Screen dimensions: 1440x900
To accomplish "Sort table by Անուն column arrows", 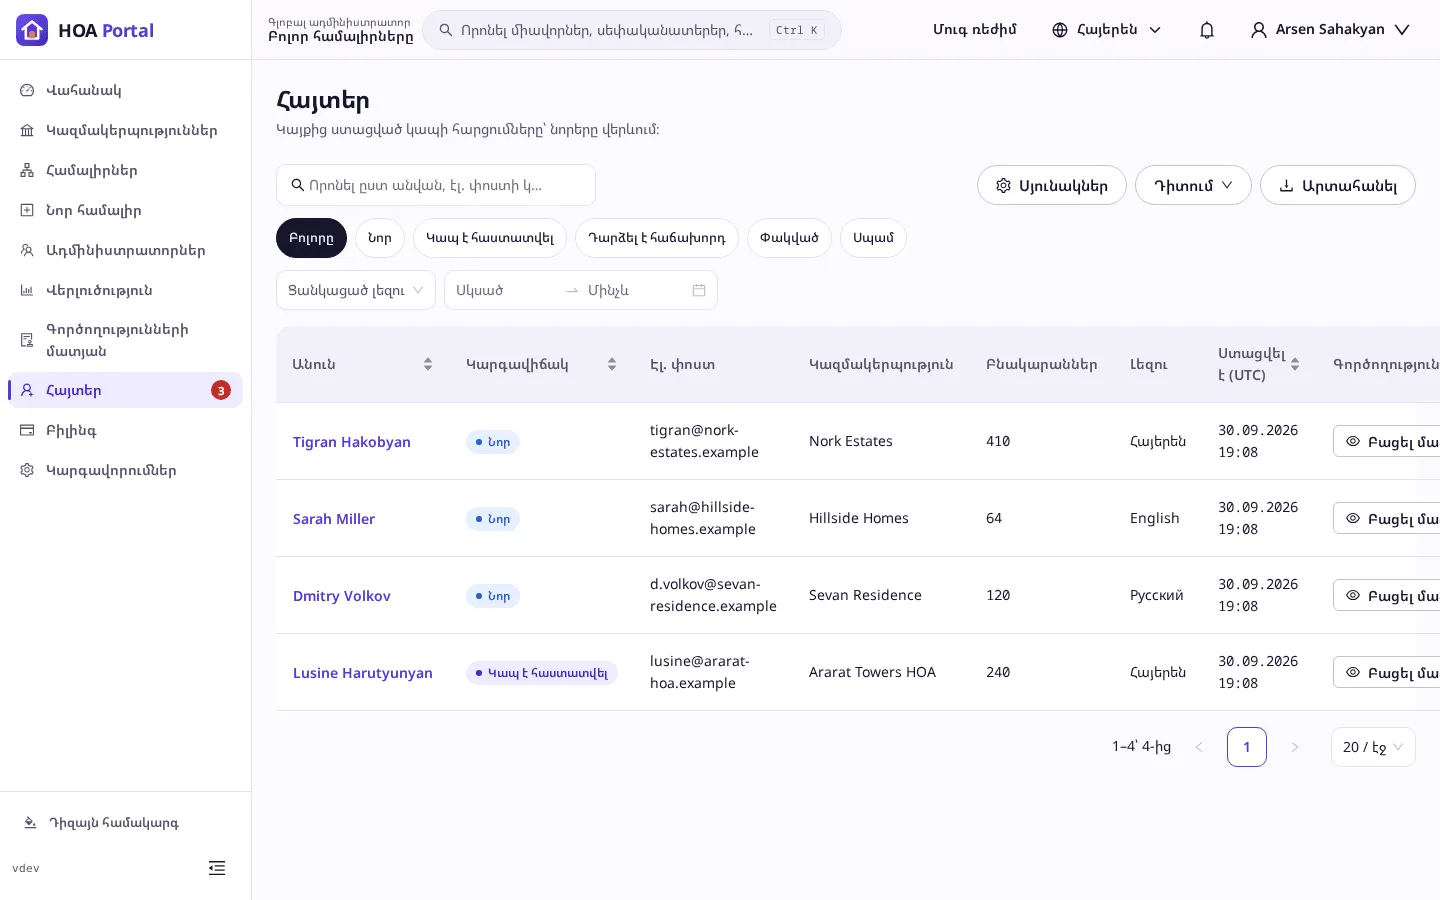I will tap(428, 364).
